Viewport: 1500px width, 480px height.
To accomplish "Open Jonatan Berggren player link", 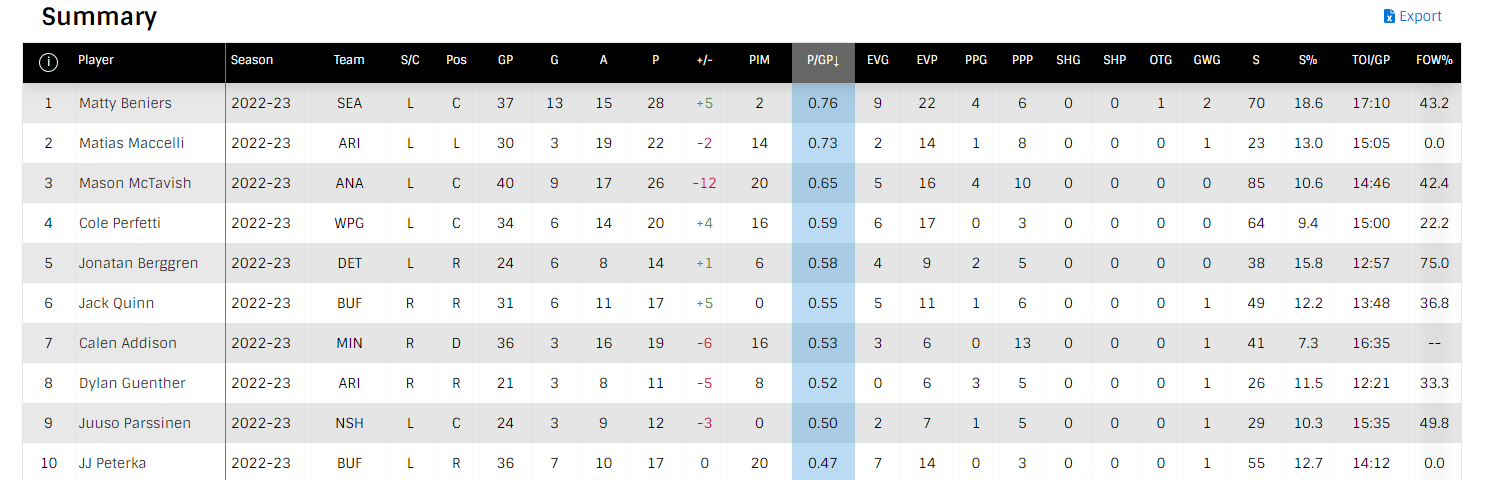I will [138, 263].
